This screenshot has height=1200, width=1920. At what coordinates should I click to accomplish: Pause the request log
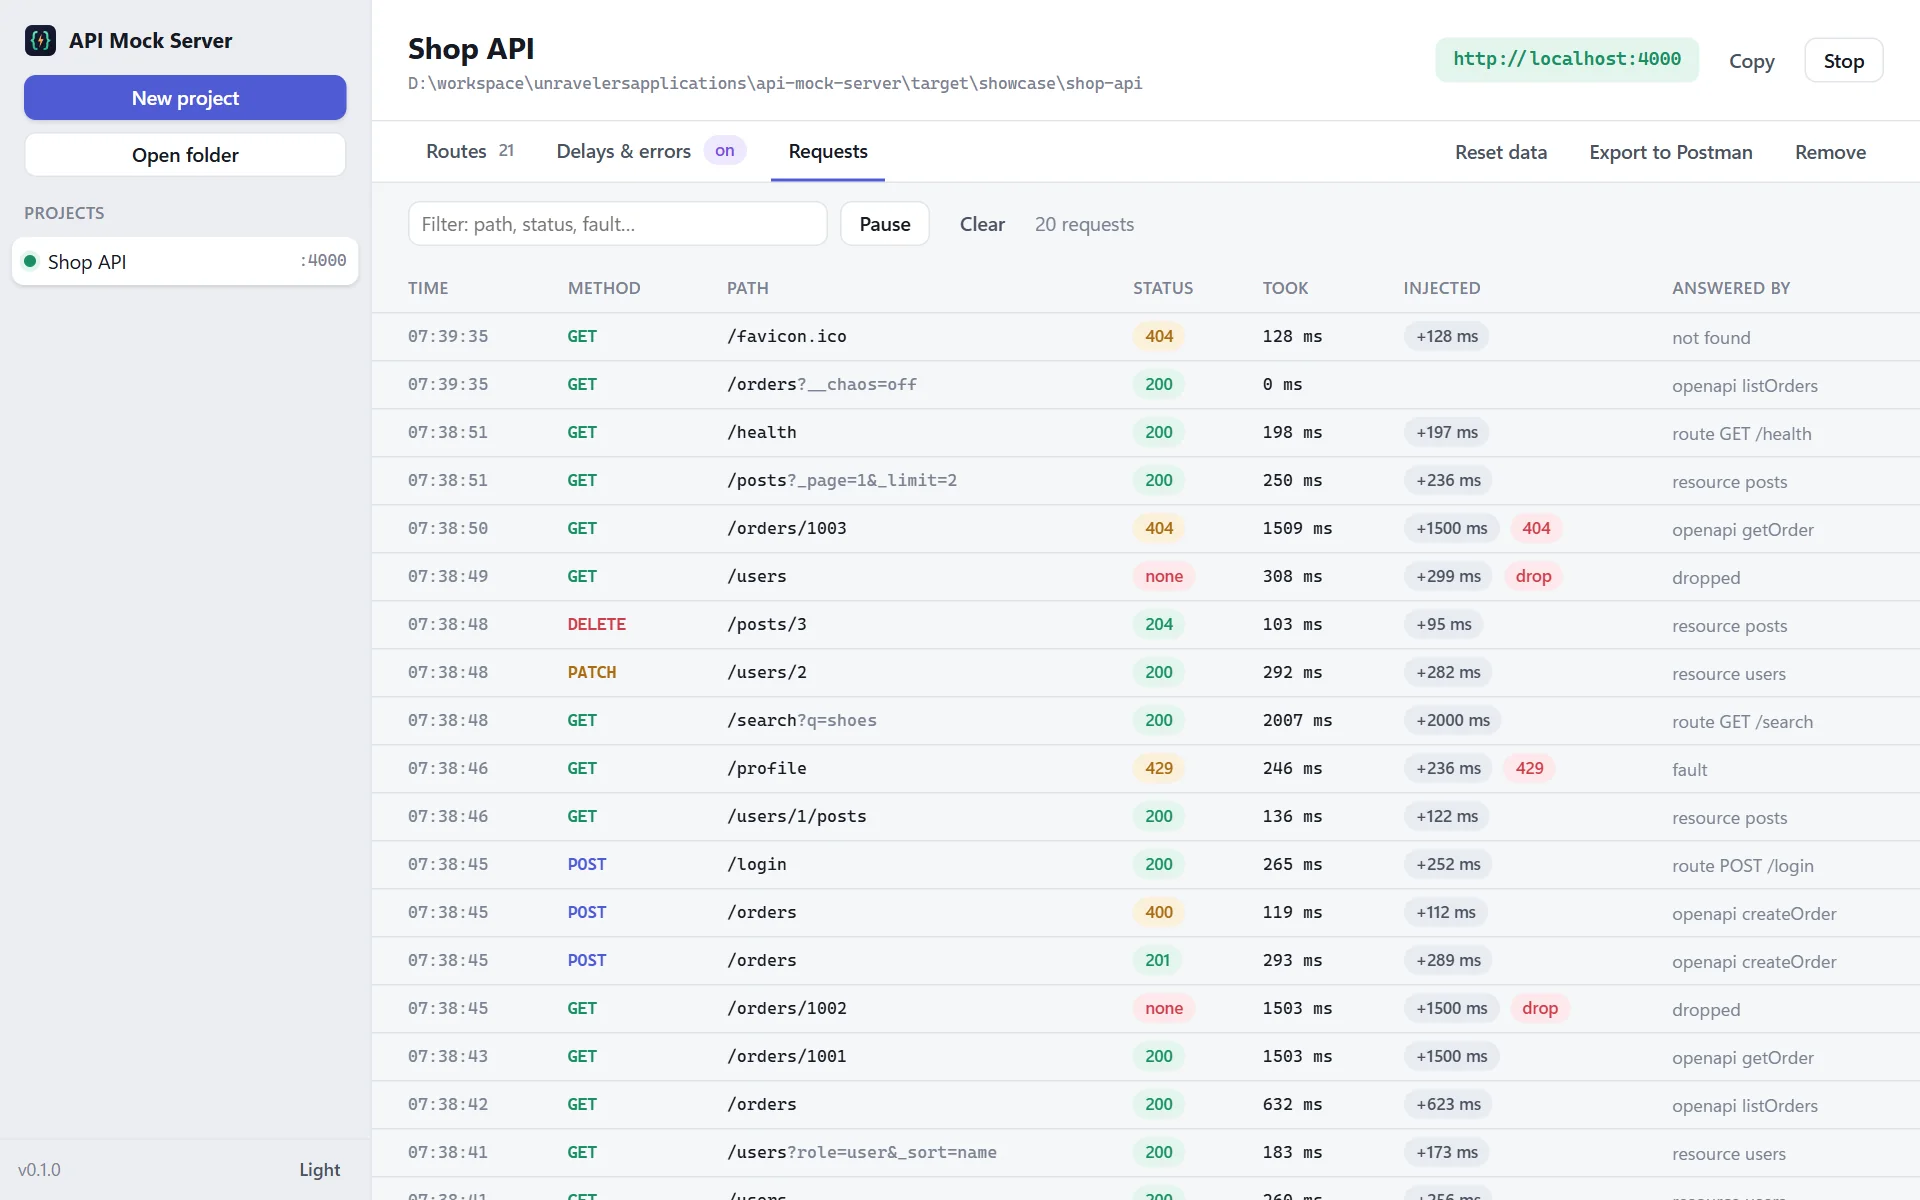(x=884, y=224)
